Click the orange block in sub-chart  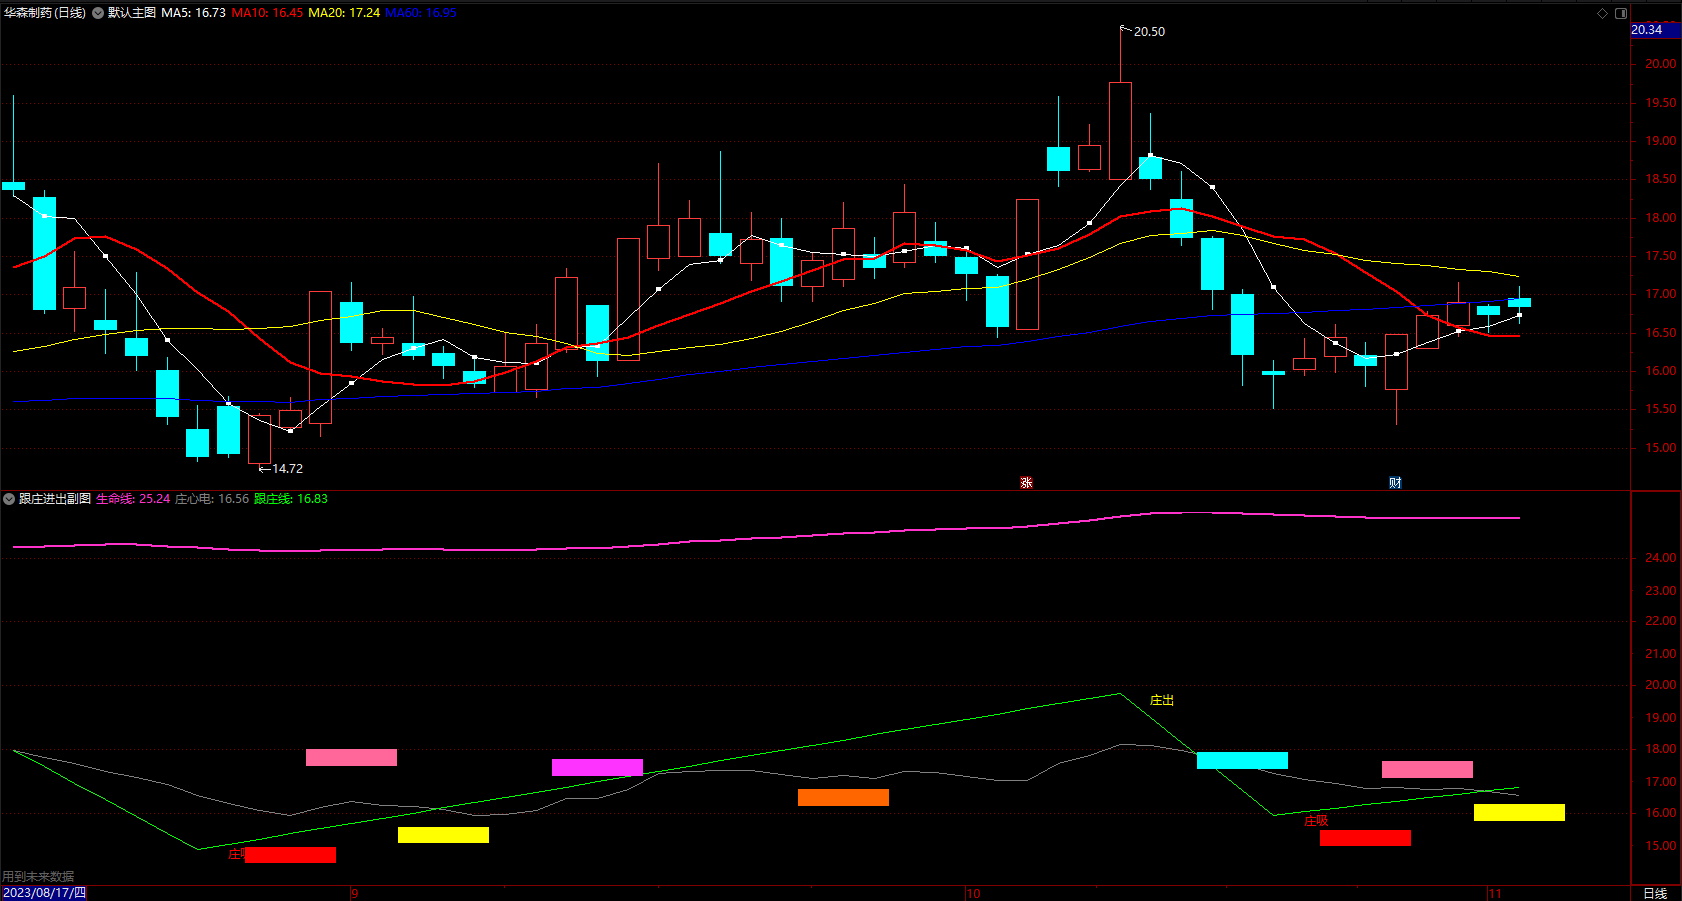[x=843, y=797]
